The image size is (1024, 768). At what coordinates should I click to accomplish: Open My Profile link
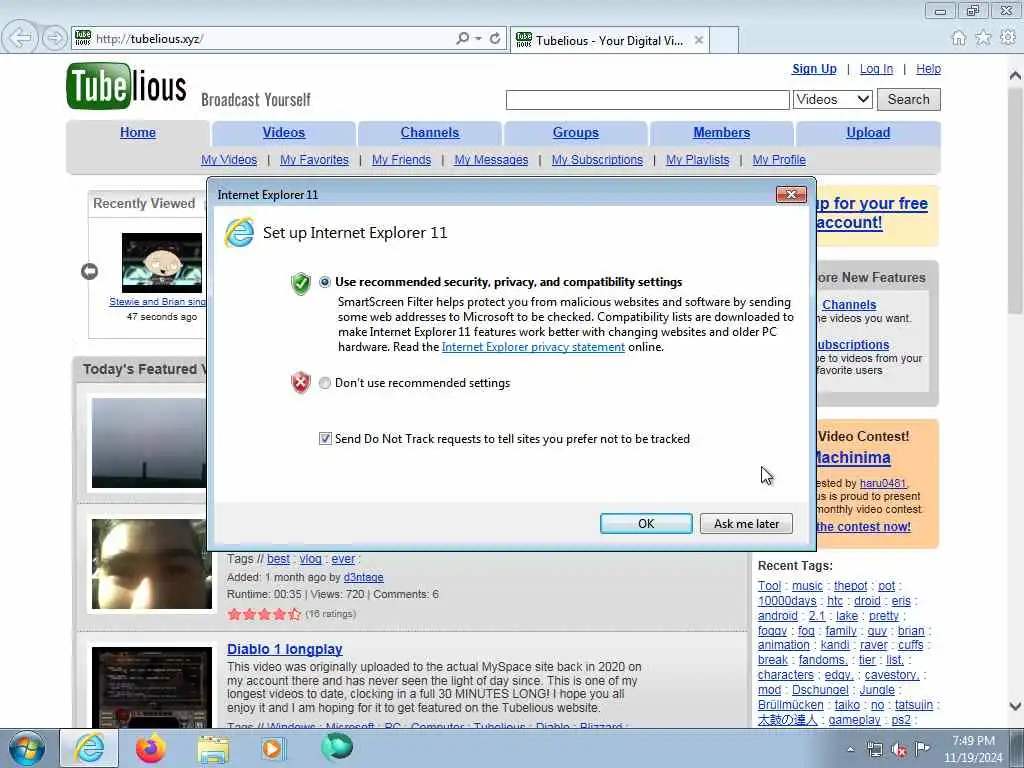[x=778, y=160]
